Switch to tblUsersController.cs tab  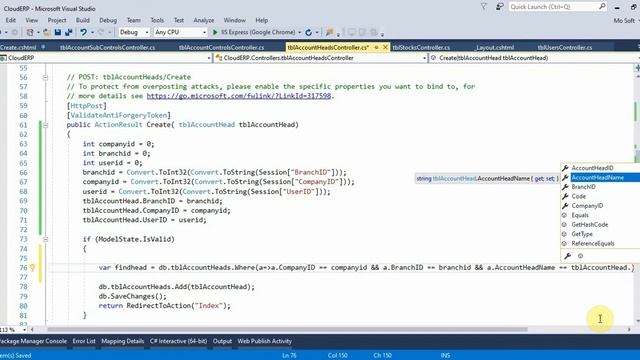[x=565, y=47]
